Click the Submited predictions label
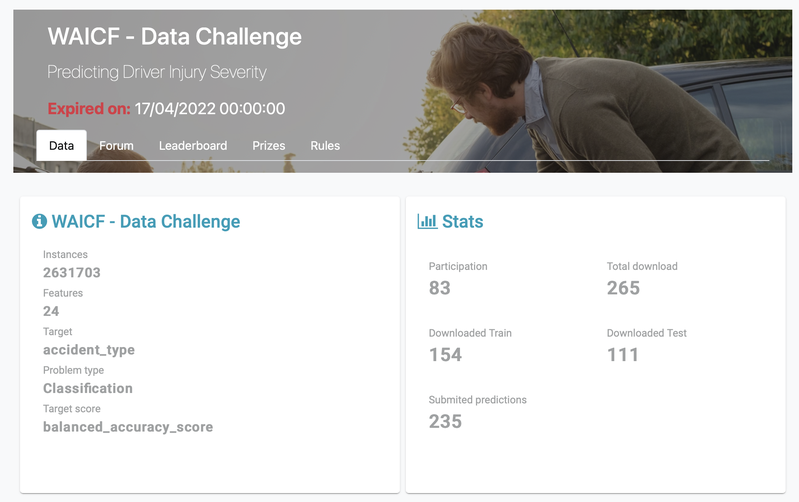Viewport: 799px width, 502px height. click(477, 400)
